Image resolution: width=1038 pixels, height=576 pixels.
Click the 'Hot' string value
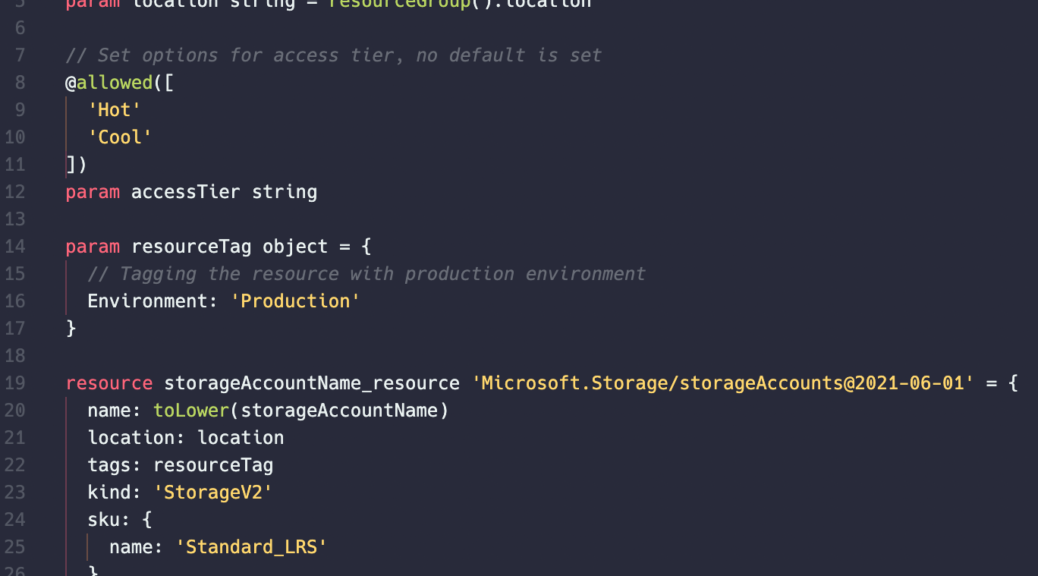point(114,110)
